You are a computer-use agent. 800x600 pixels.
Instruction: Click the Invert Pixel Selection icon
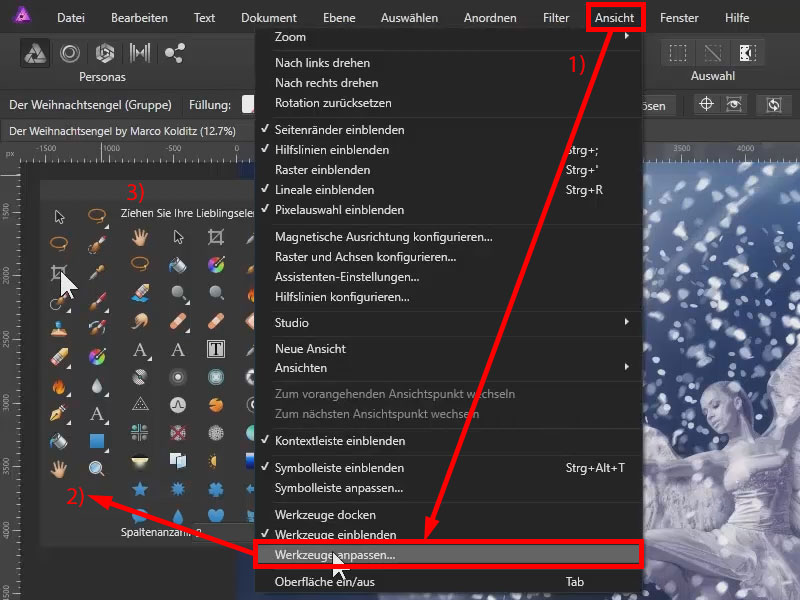tap(747, 53)
